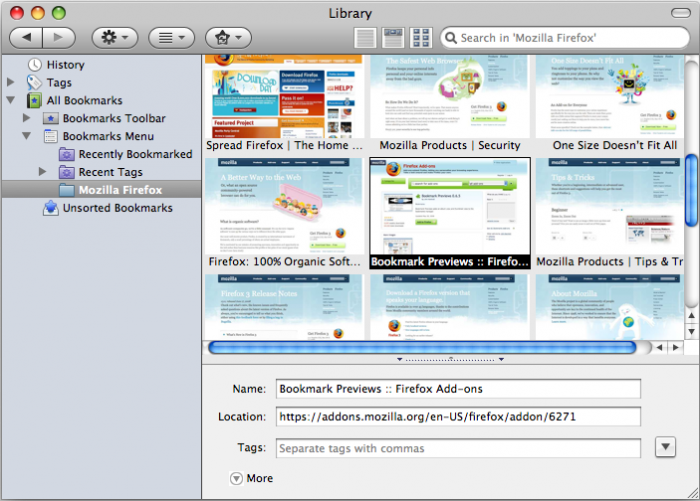Click the search magnifier icon

(x=451, y=38)
